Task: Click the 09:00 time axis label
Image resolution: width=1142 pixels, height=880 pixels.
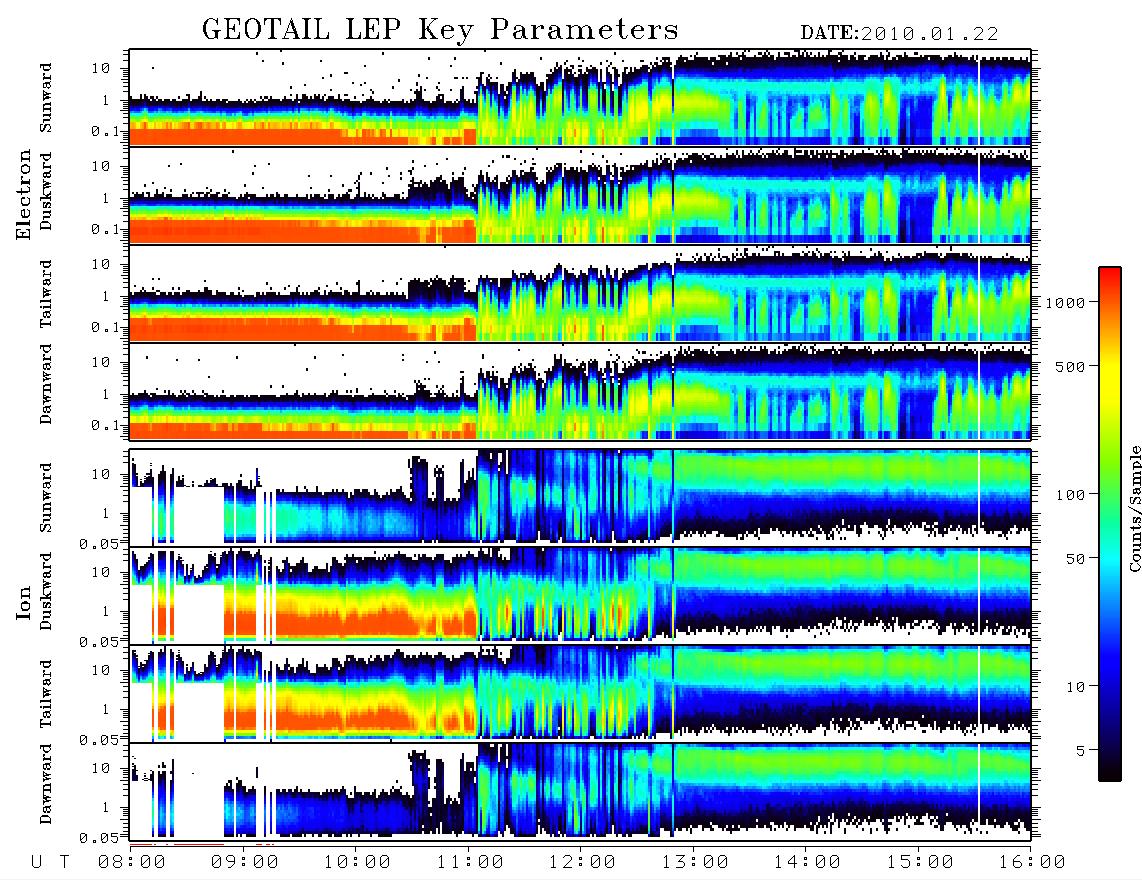Action: click(x=245, y=862)
